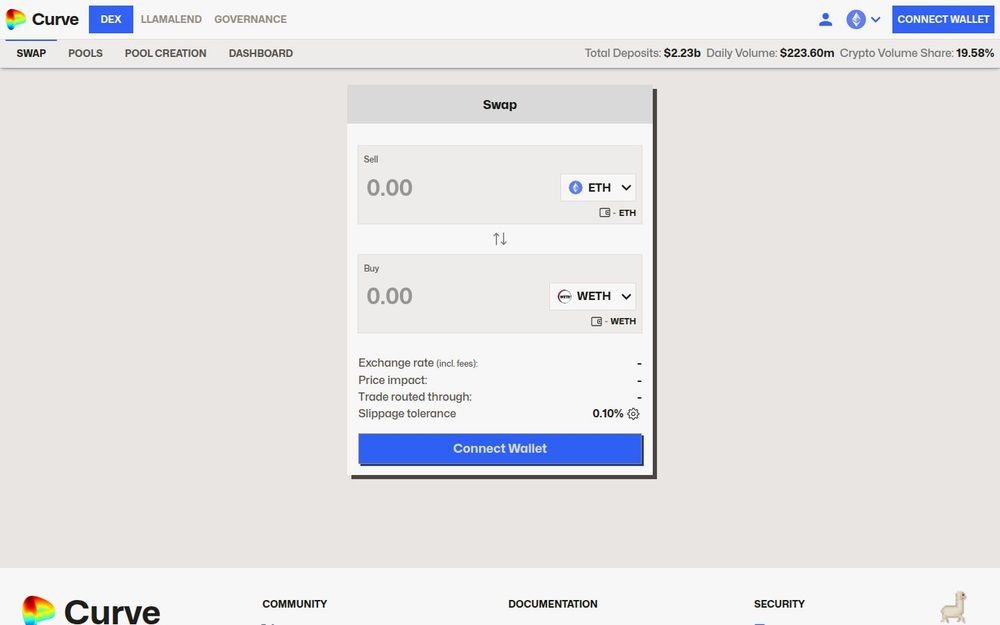
Task: Click the SECURITY footer heading
Action: 779,603
